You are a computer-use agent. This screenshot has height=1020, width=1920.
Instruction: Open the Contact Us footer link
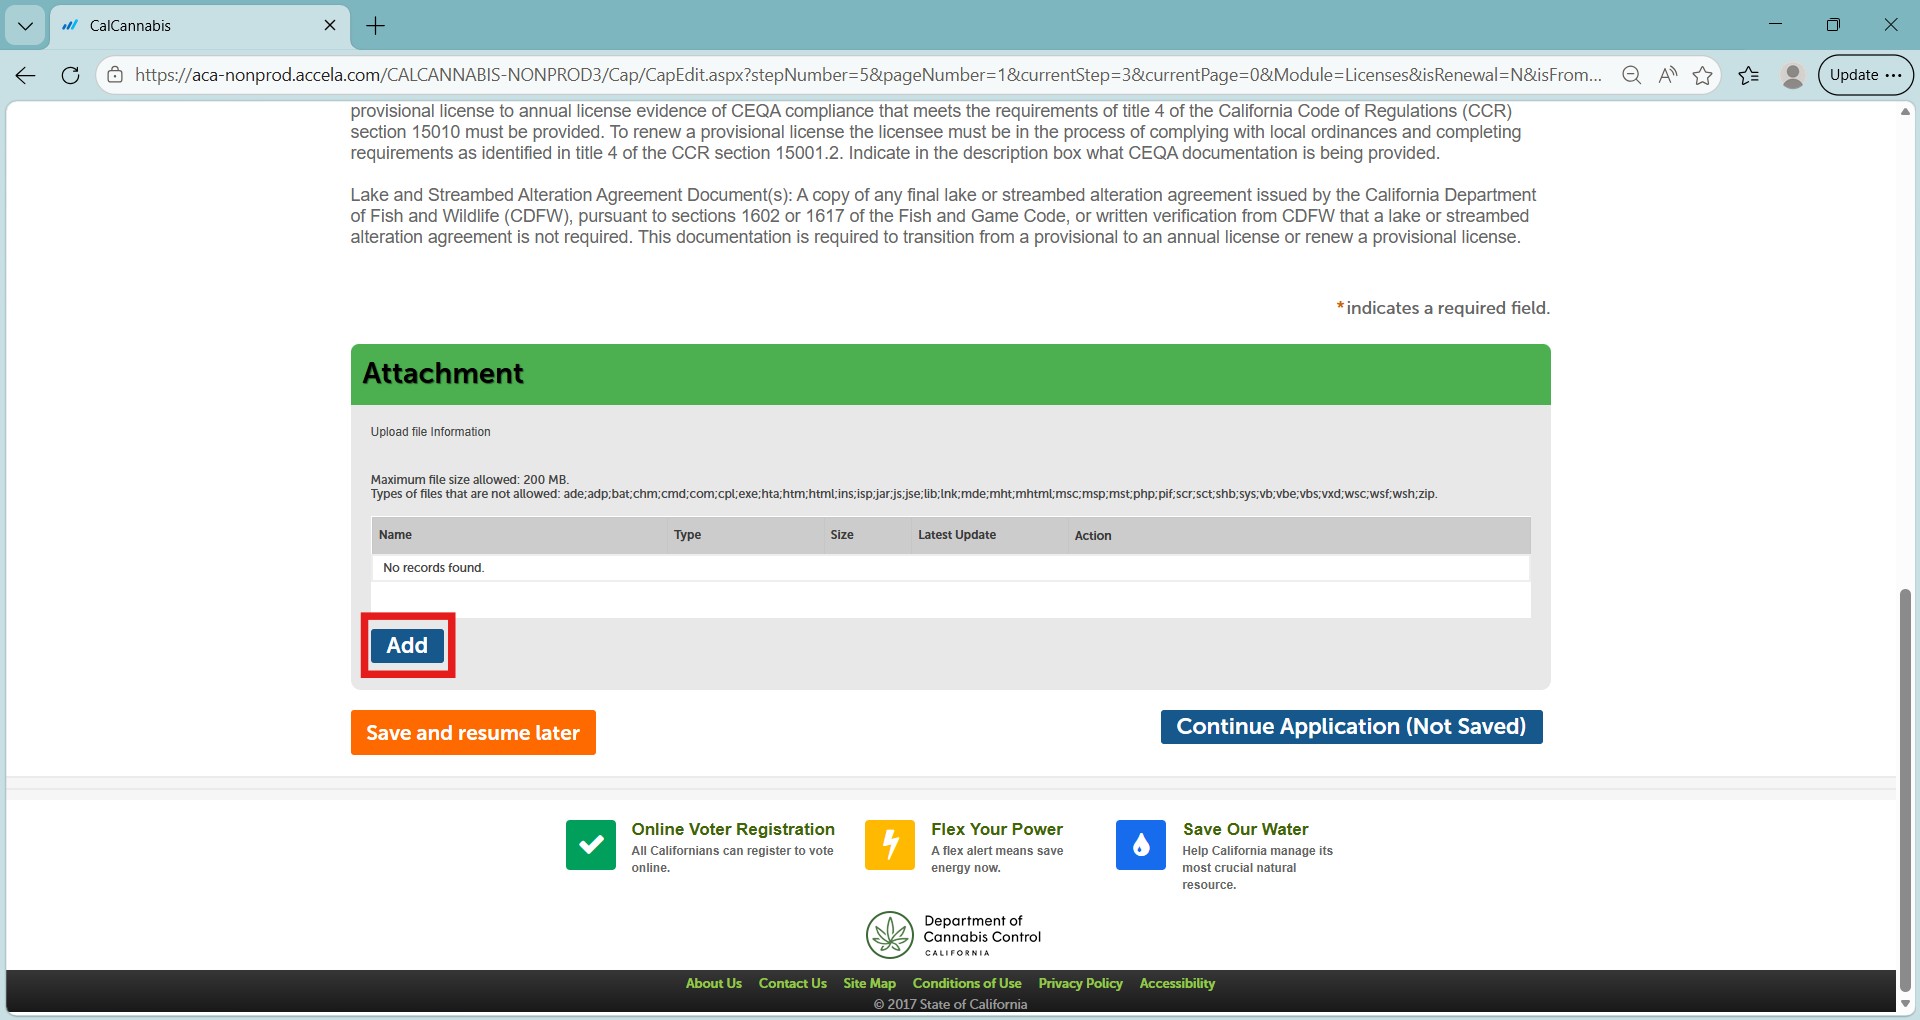pyautogui.click(x=793, y=984)
